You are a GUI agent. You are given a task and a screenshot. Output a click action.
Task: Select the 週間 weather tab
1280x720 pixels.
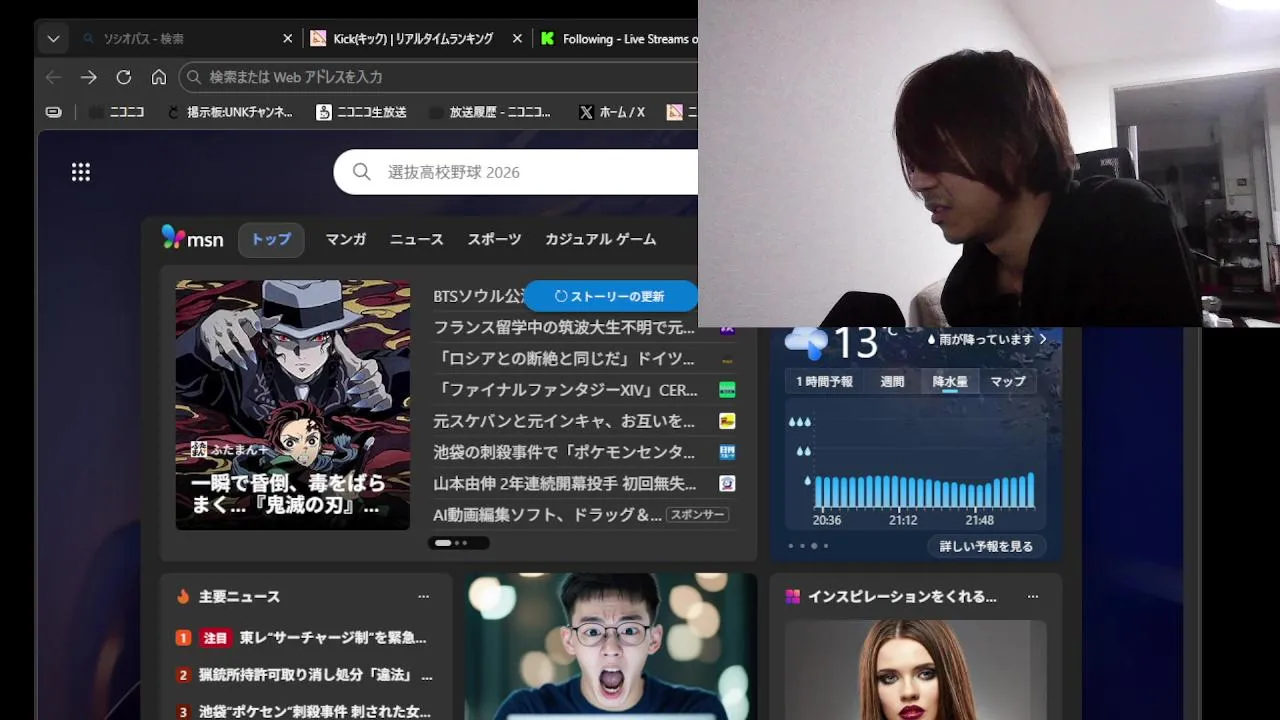click(892, 382)
